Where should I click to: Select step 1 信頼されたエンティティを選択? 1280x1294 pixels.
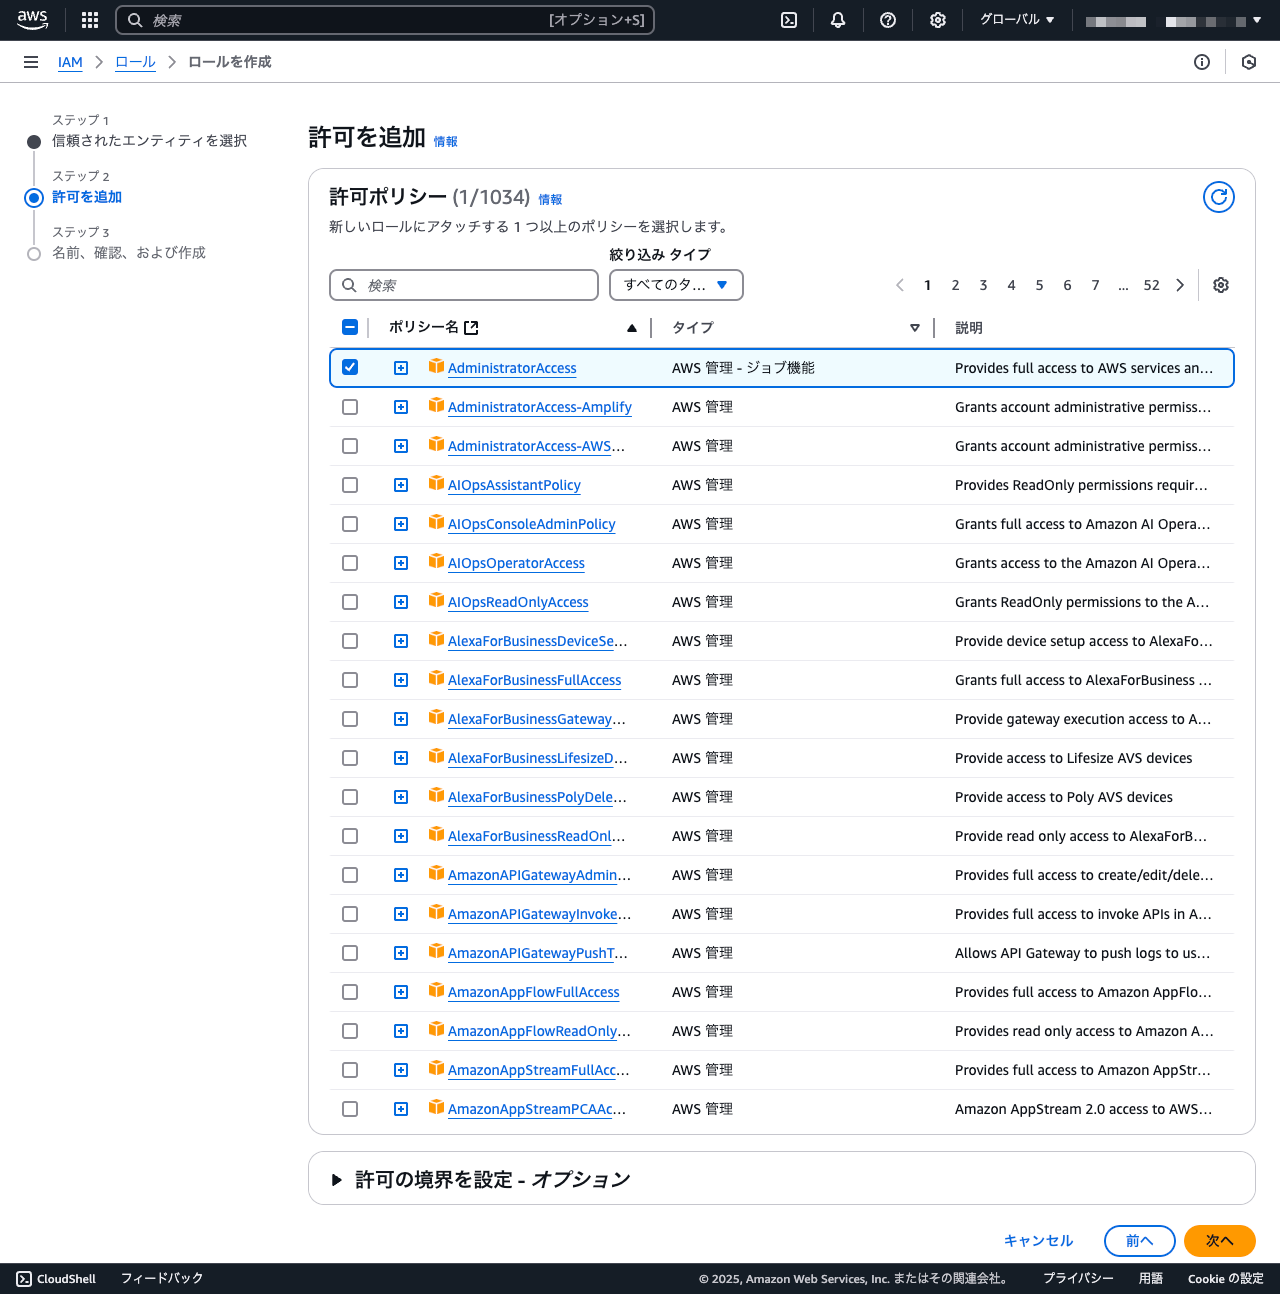(x=149, y=141)
